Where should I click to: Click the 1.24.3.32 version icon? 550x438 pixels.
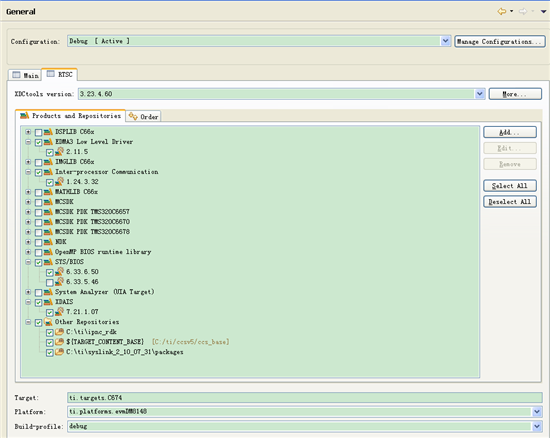coord(59,182)
